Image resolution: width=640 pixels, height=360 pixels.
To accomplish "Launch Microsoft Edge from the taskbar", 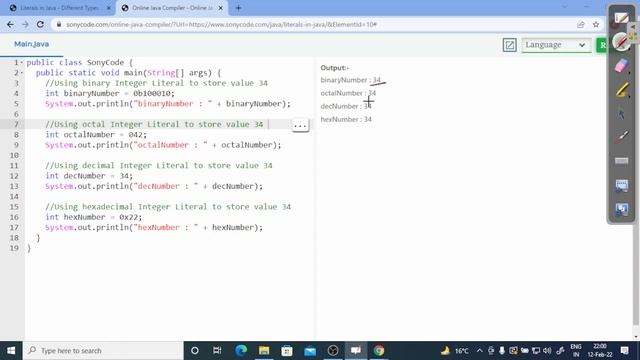I will click(x=241, y=351).
